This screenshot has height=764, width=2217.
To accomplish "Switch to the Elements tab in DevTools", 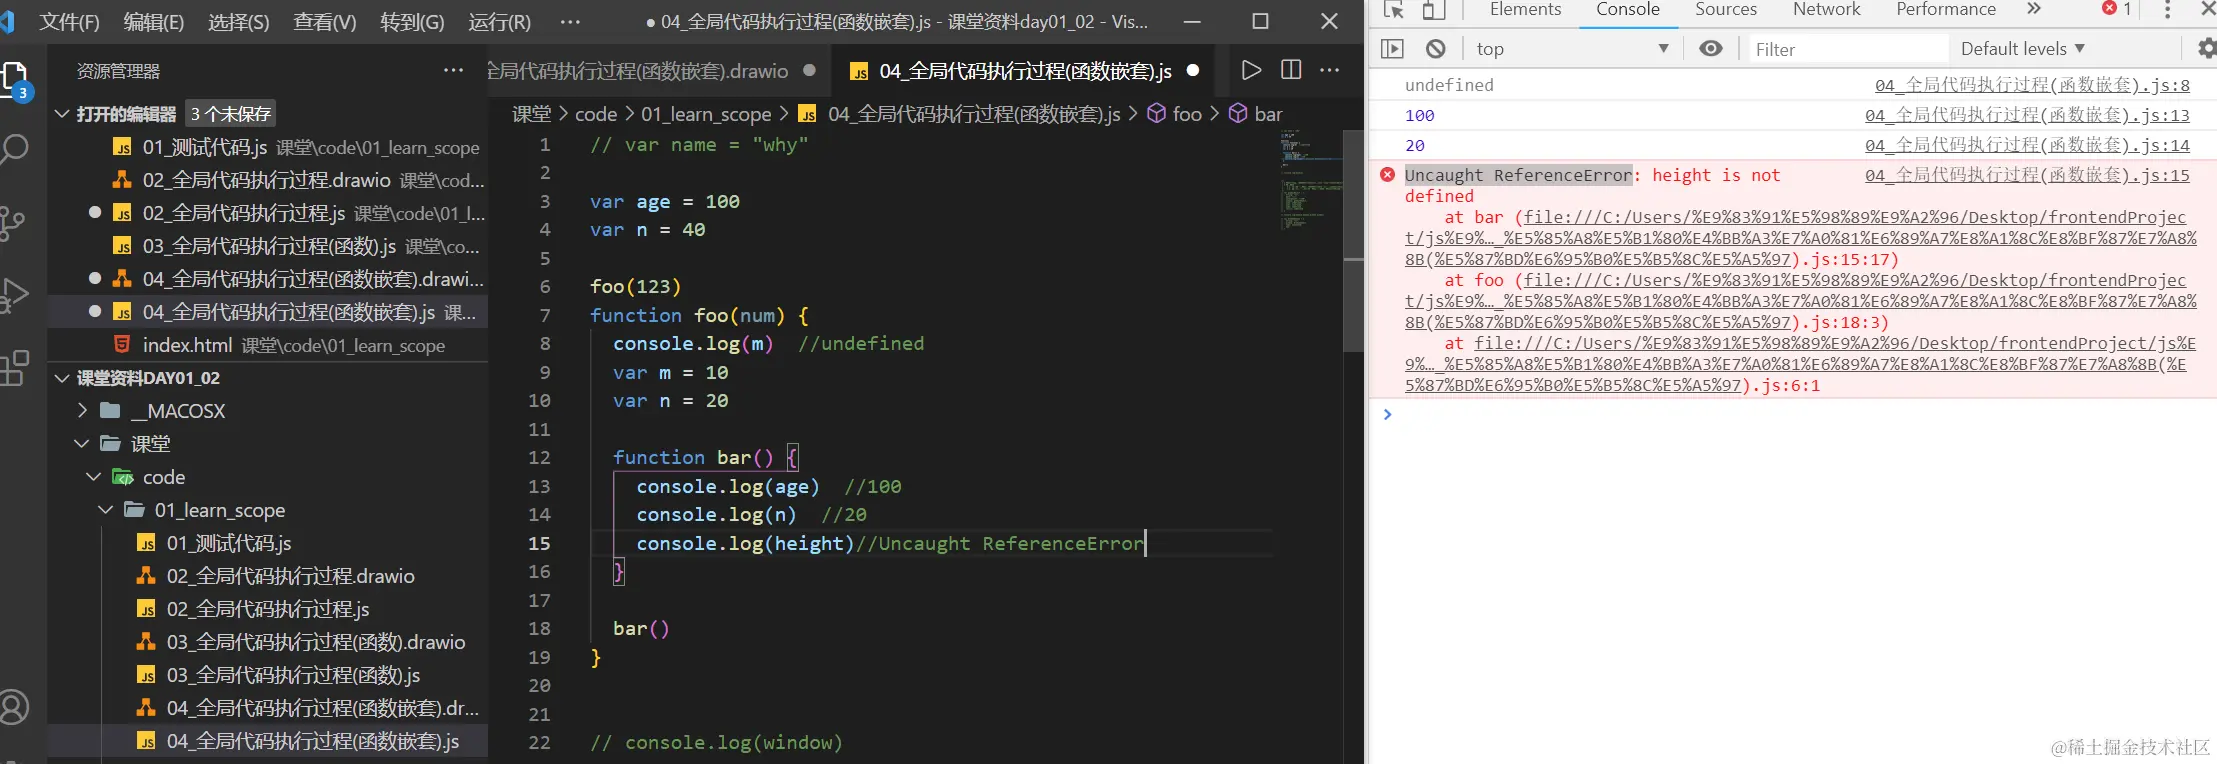I will click(x=1525, y=9).
